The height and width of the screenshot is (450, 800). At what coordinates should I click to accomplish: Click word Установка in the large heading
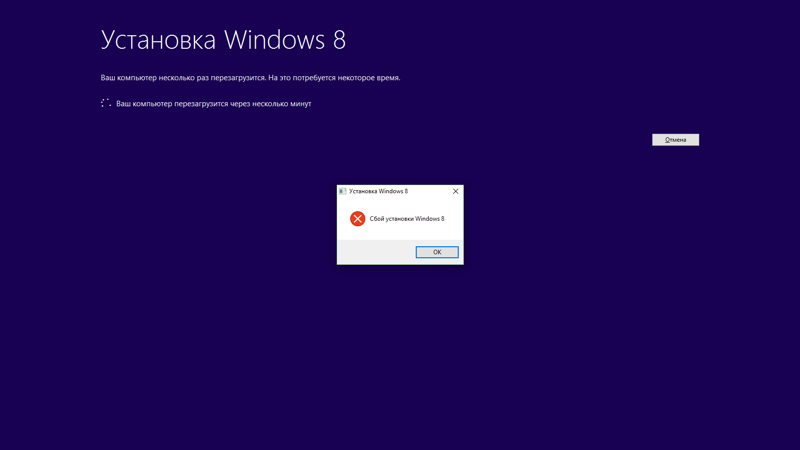[x=158, y=40]
